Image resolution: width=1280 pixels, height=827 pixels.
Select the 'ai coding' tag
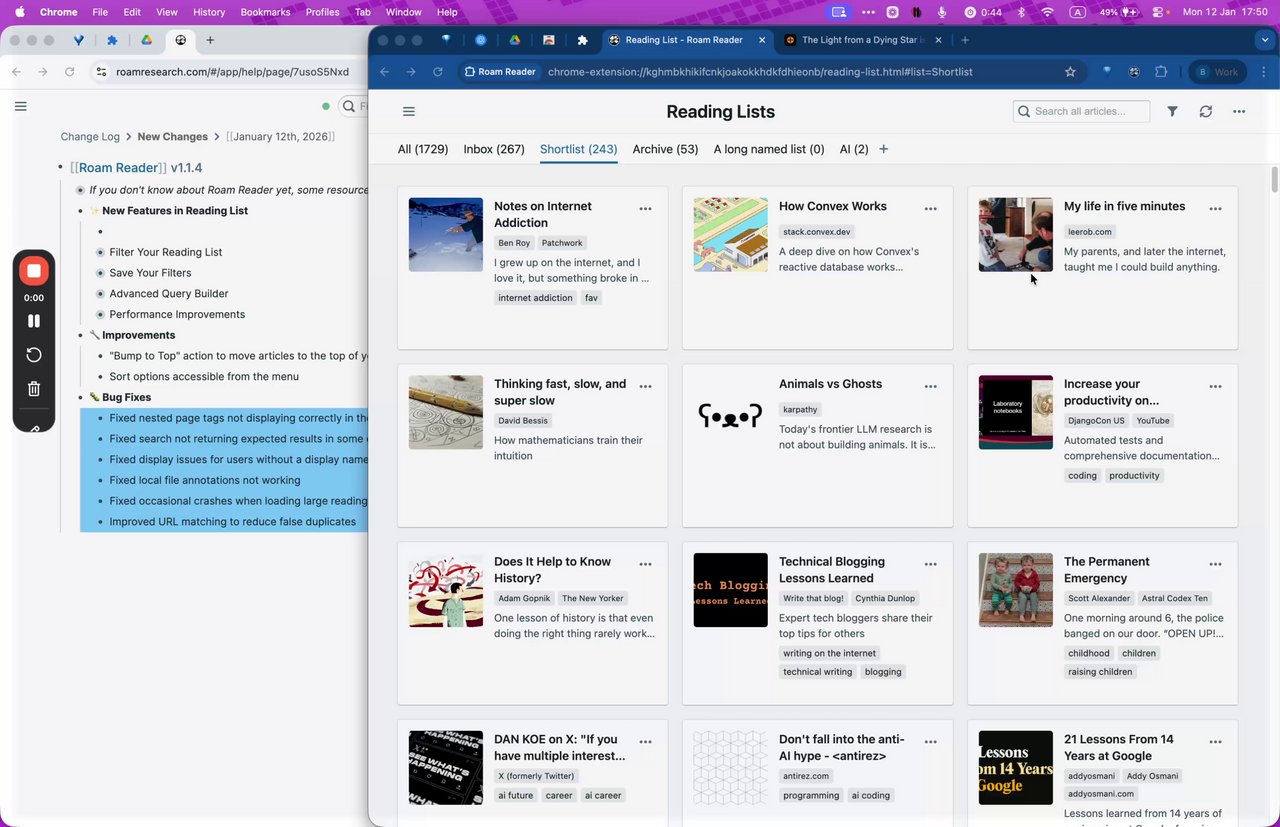point(870,796)
